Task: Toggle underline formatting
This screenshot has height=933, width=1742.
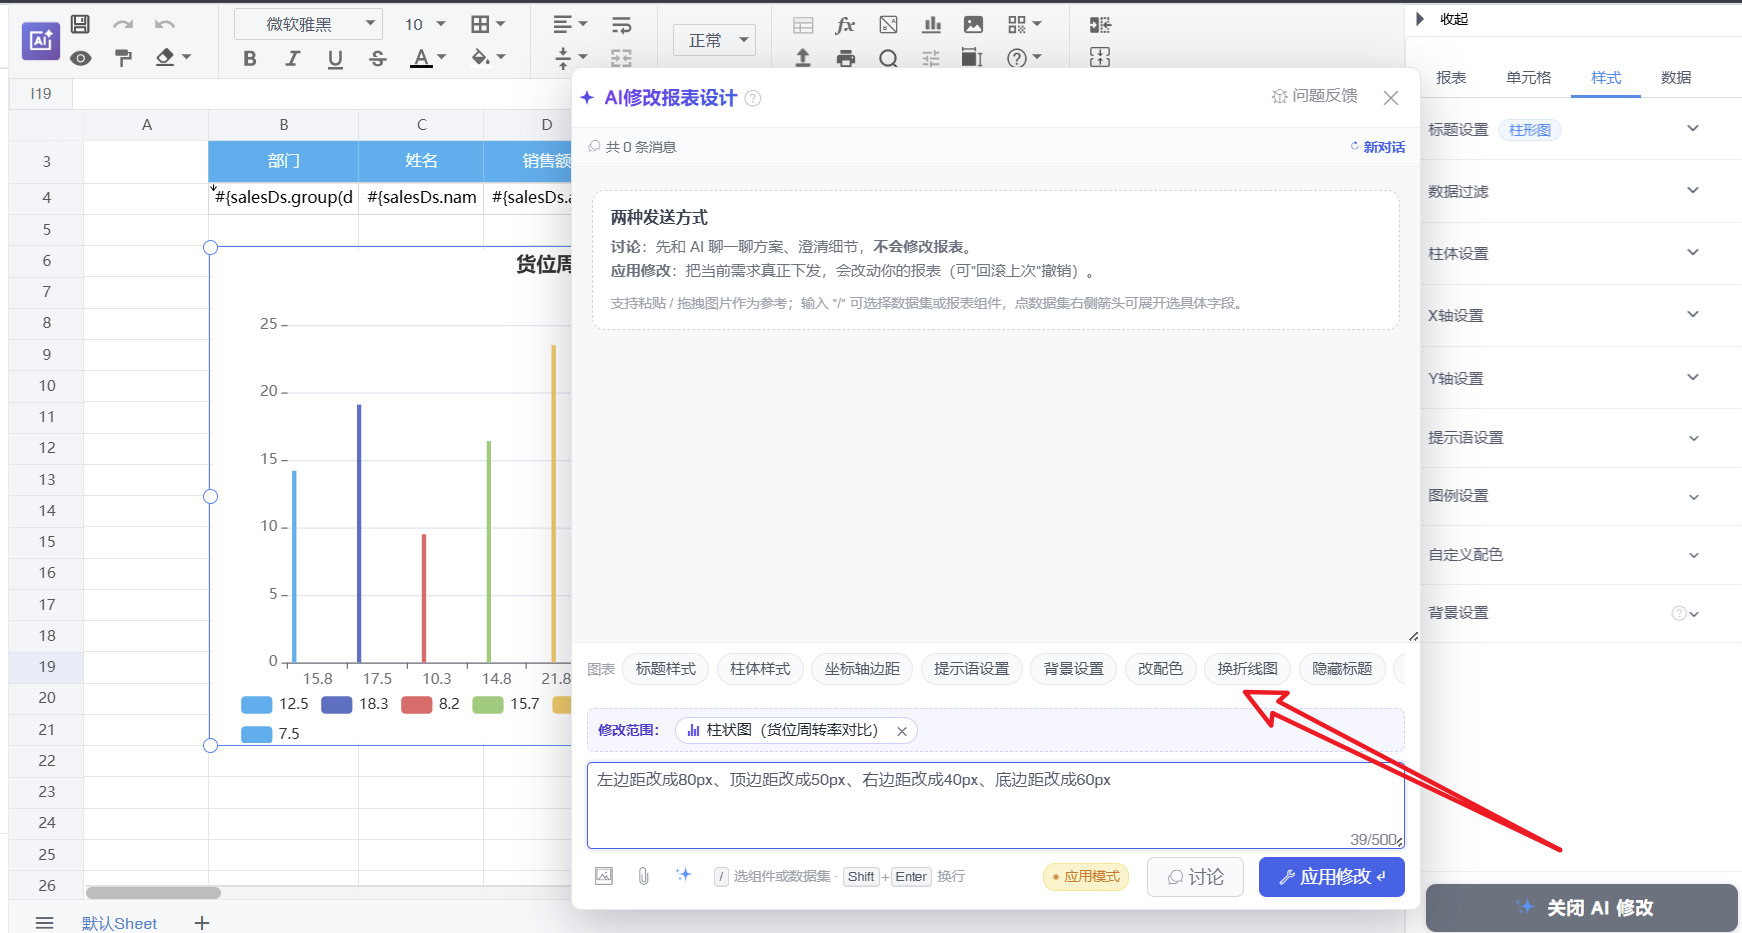Action: click(x=335, y=59)
